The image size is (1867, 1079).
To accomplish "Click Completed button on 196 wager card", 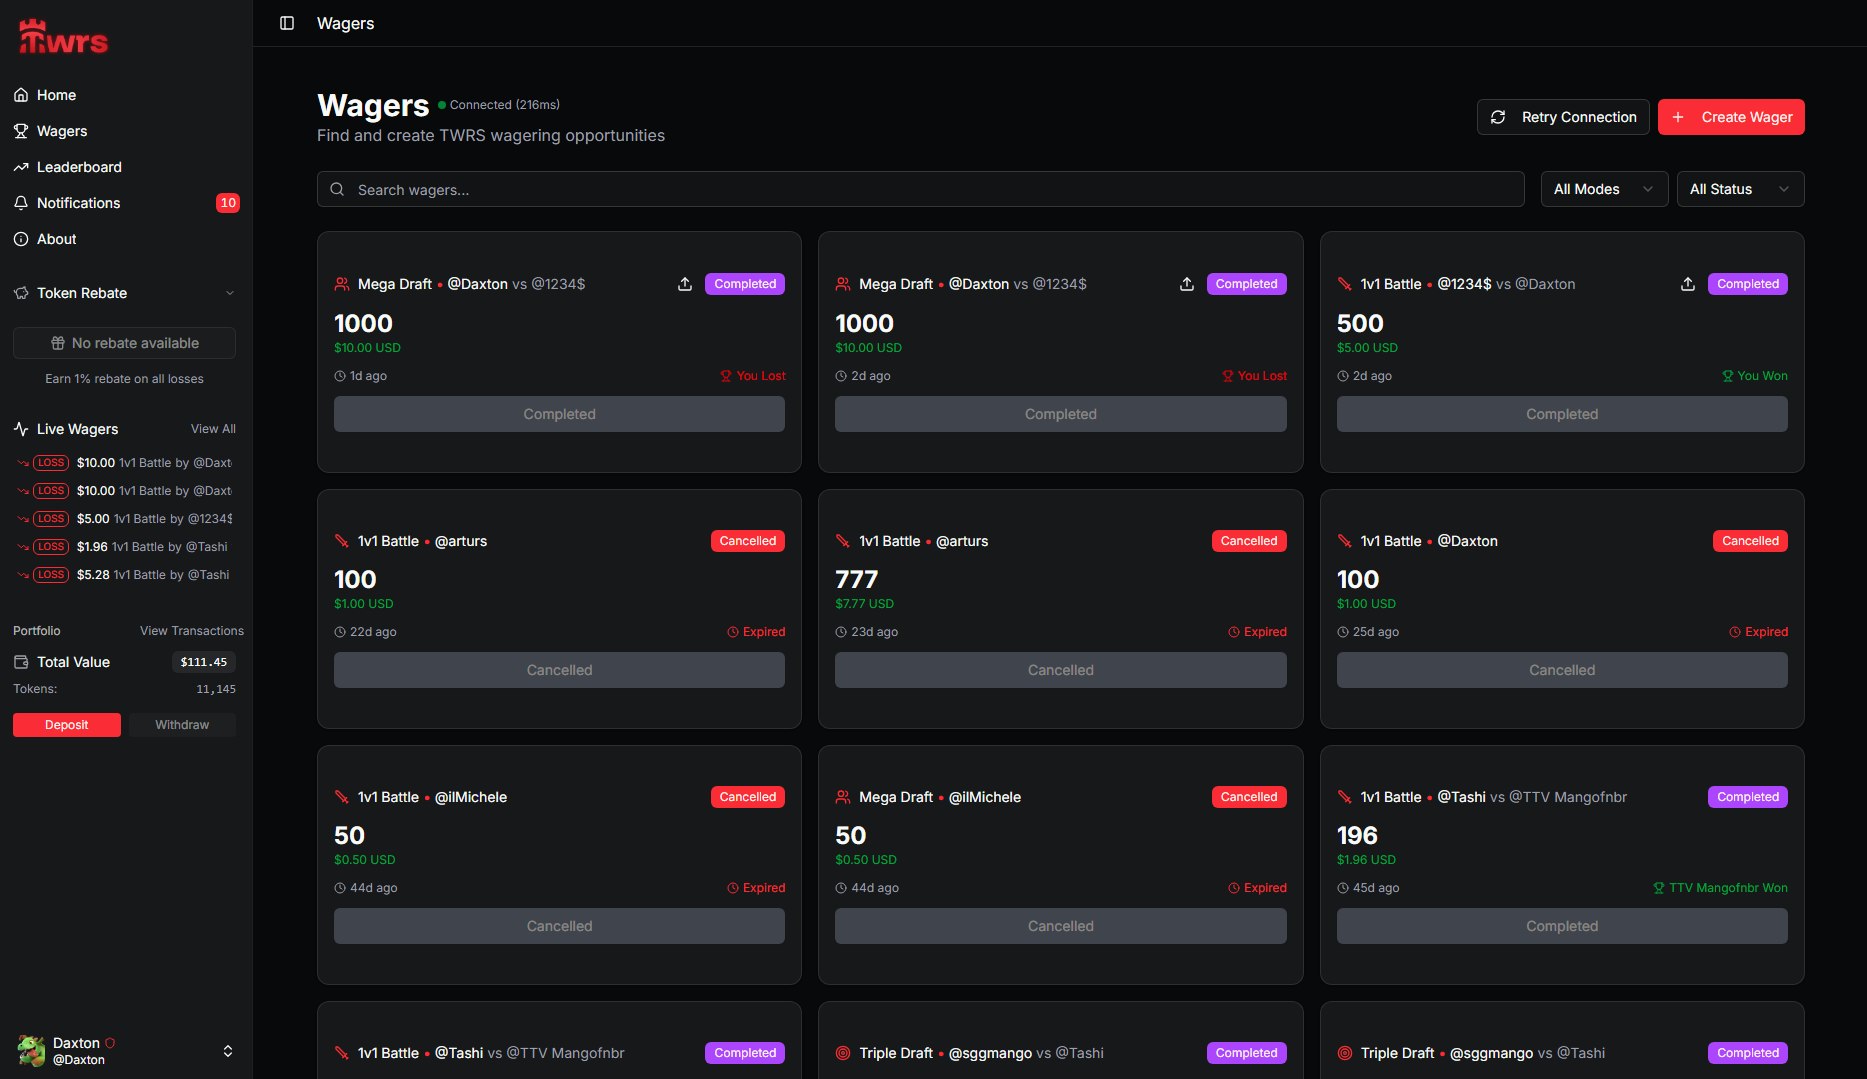I will click(x=1562, y=926).
